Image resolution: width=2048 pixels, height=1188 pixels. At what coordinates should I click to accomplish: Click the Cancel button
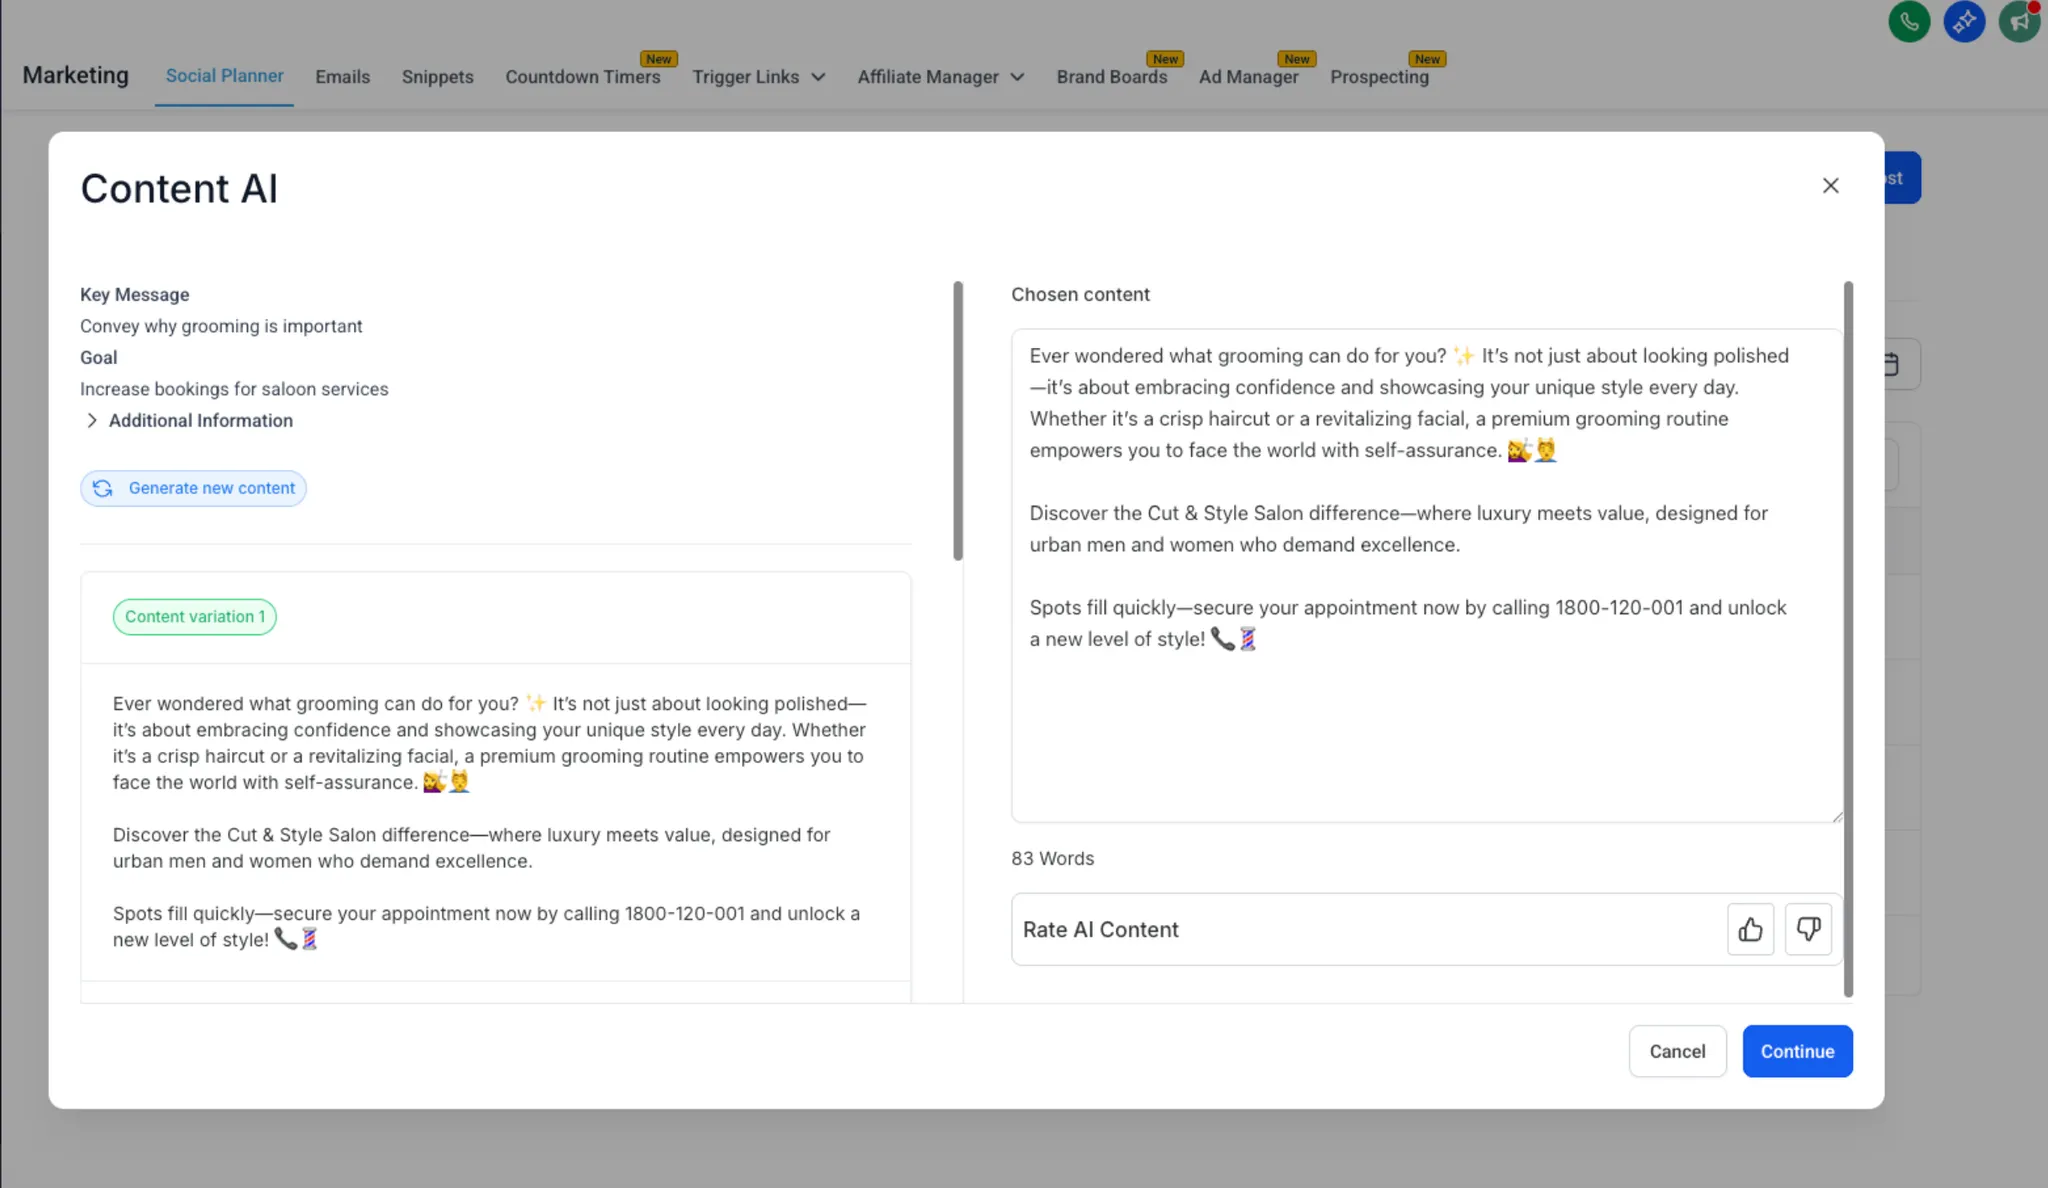point(1677,1051)
